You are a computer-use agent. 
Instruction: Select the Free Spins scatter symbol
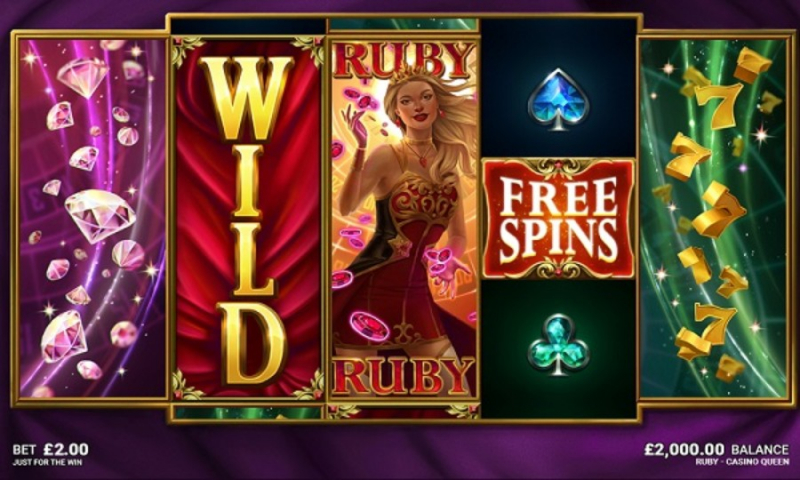(x=559, y=218)
